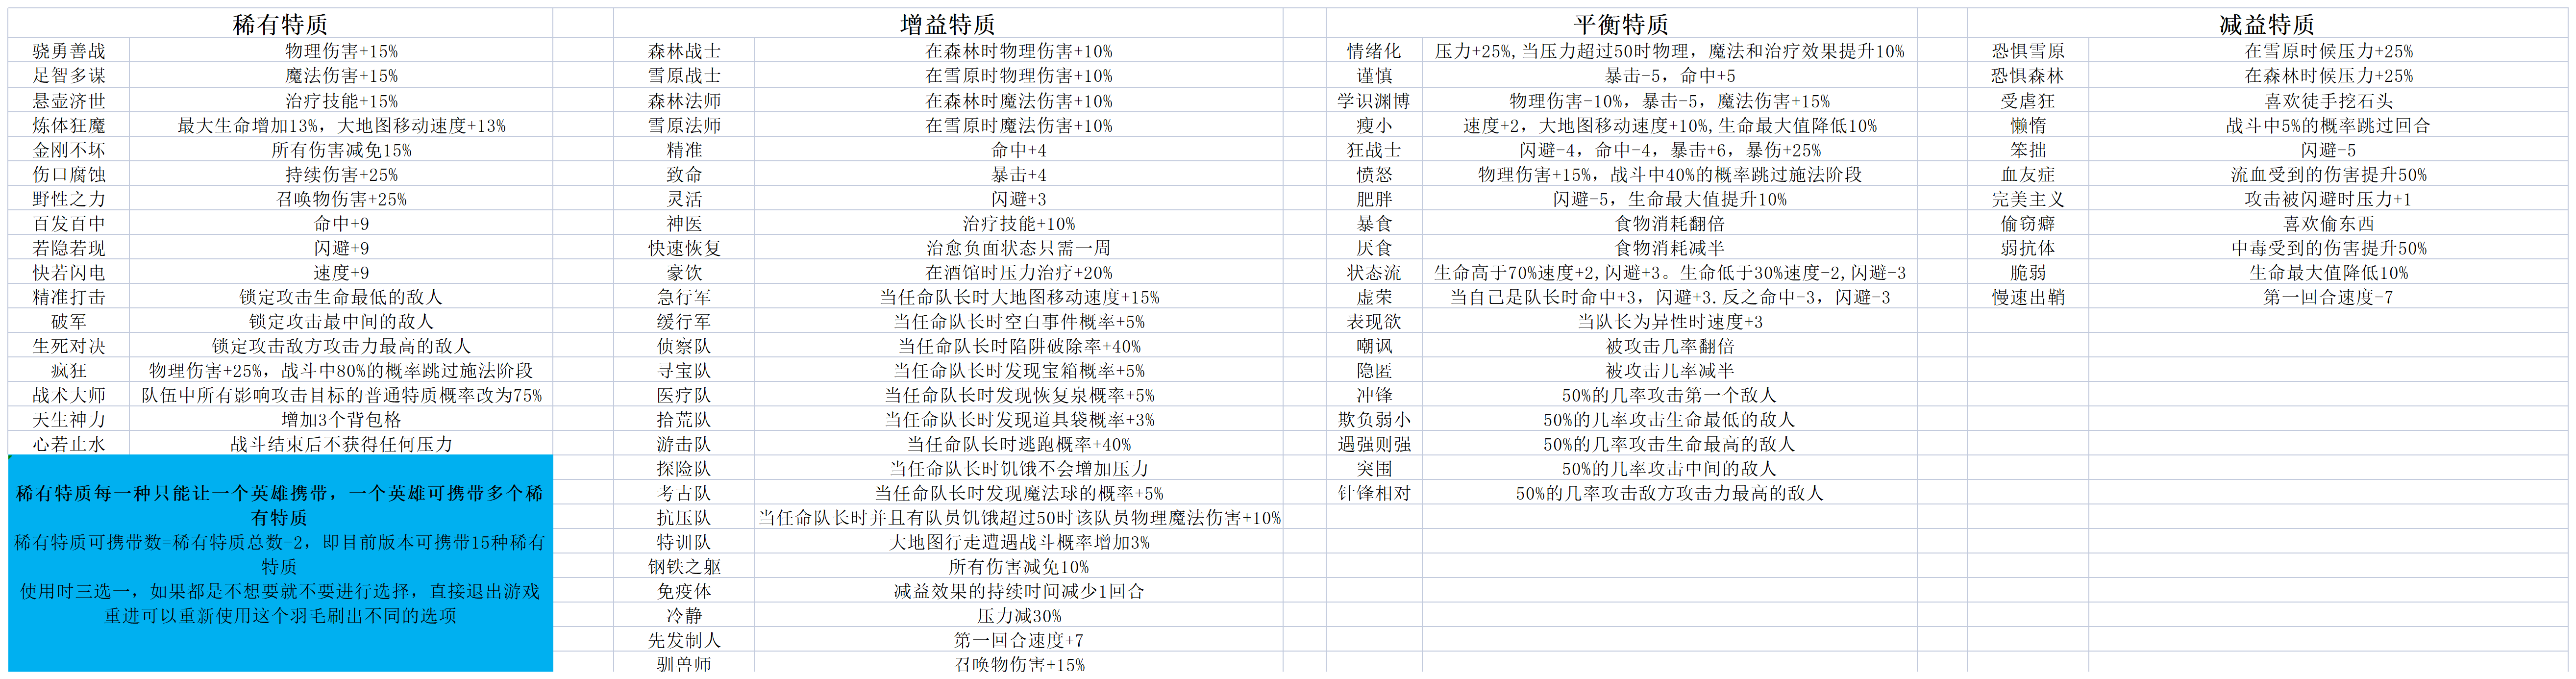Click the 完美主义 cell
This screenshot has width=2576, height=679.
tap(2027, 199)
